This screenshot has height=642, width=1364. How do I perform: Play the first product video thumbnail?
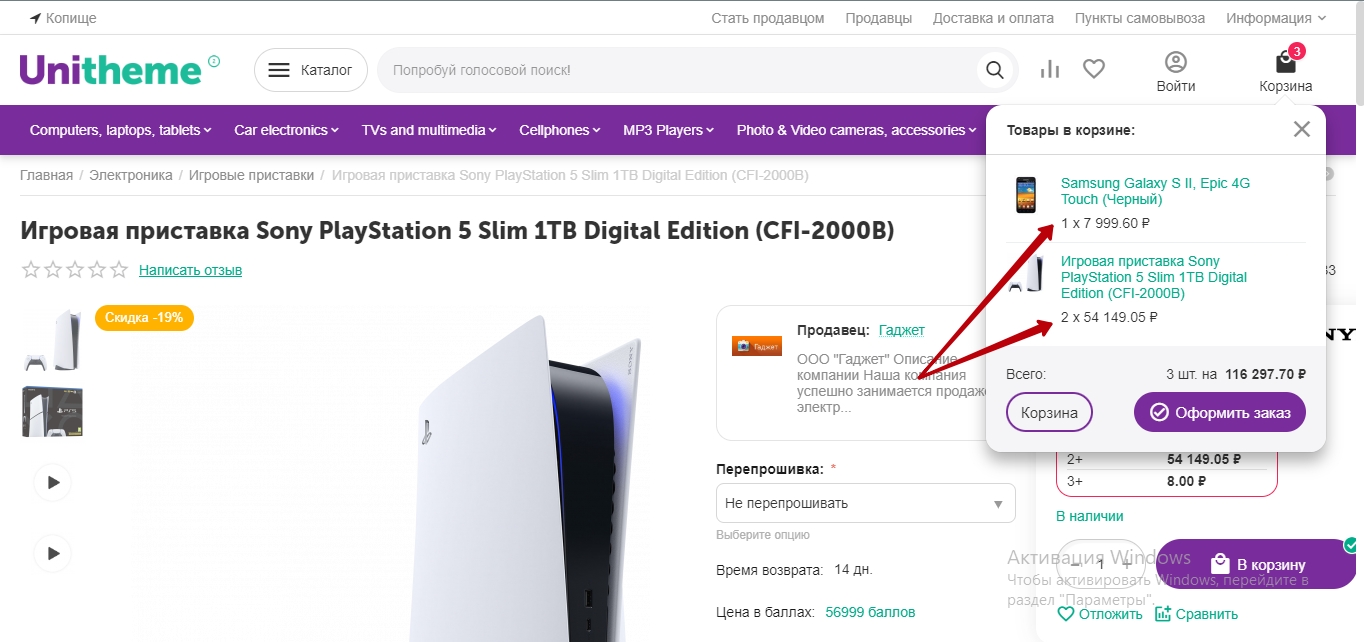(52, 482)
